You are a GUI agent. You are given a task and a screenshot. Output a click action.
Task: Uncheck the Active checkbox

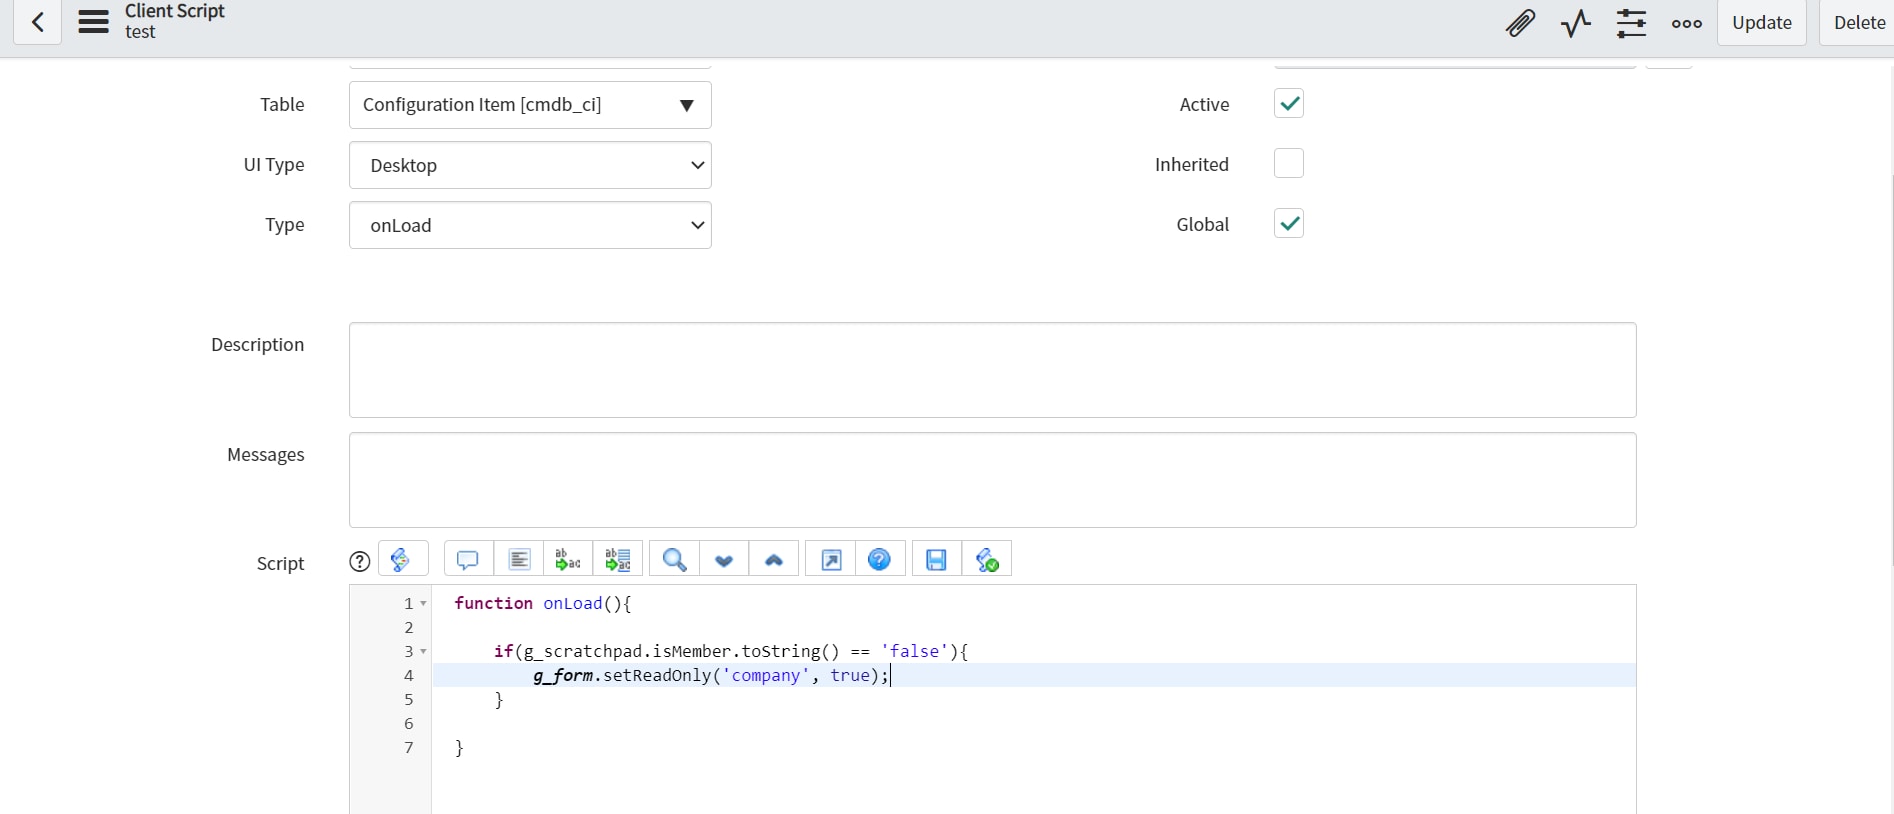(1289, 103)
